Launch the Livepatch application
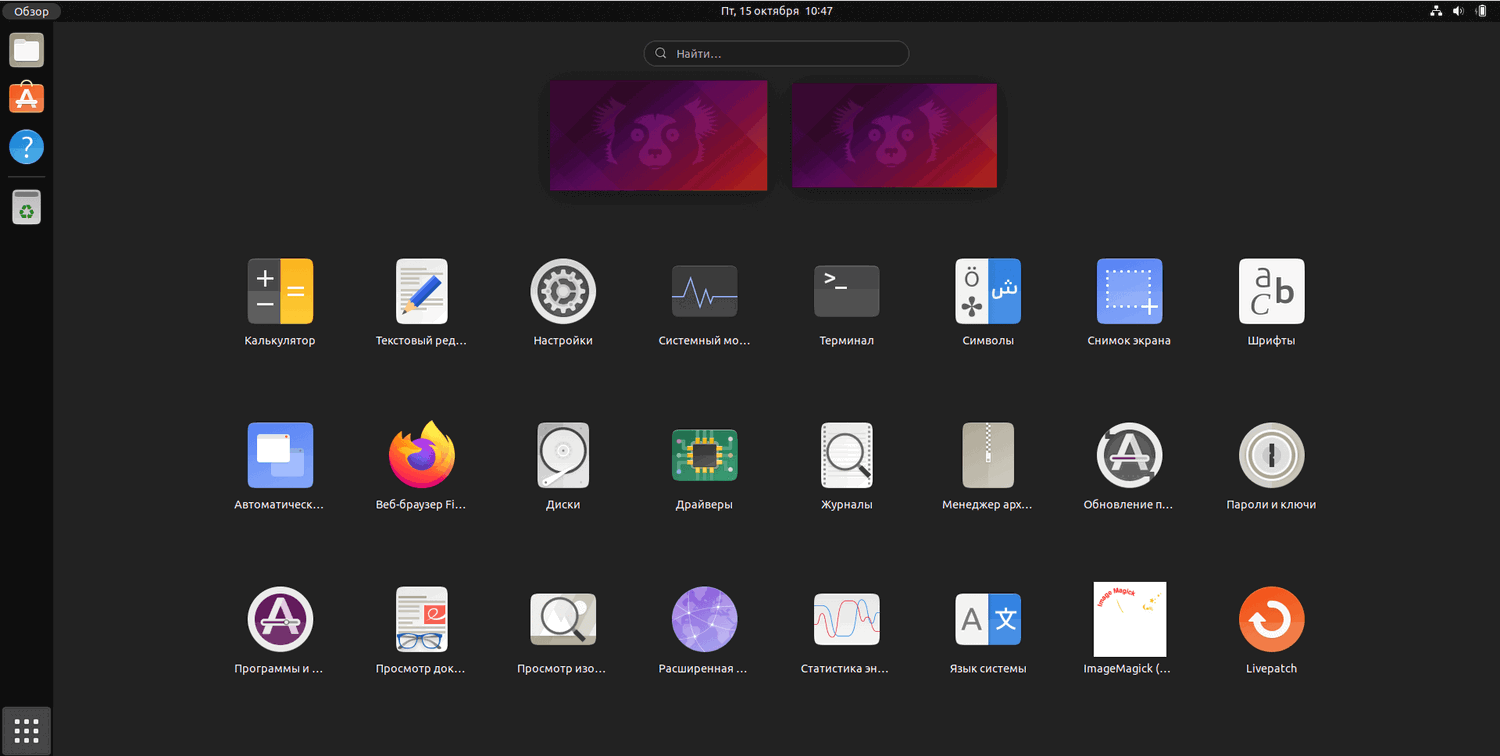 coord(1271,619)
